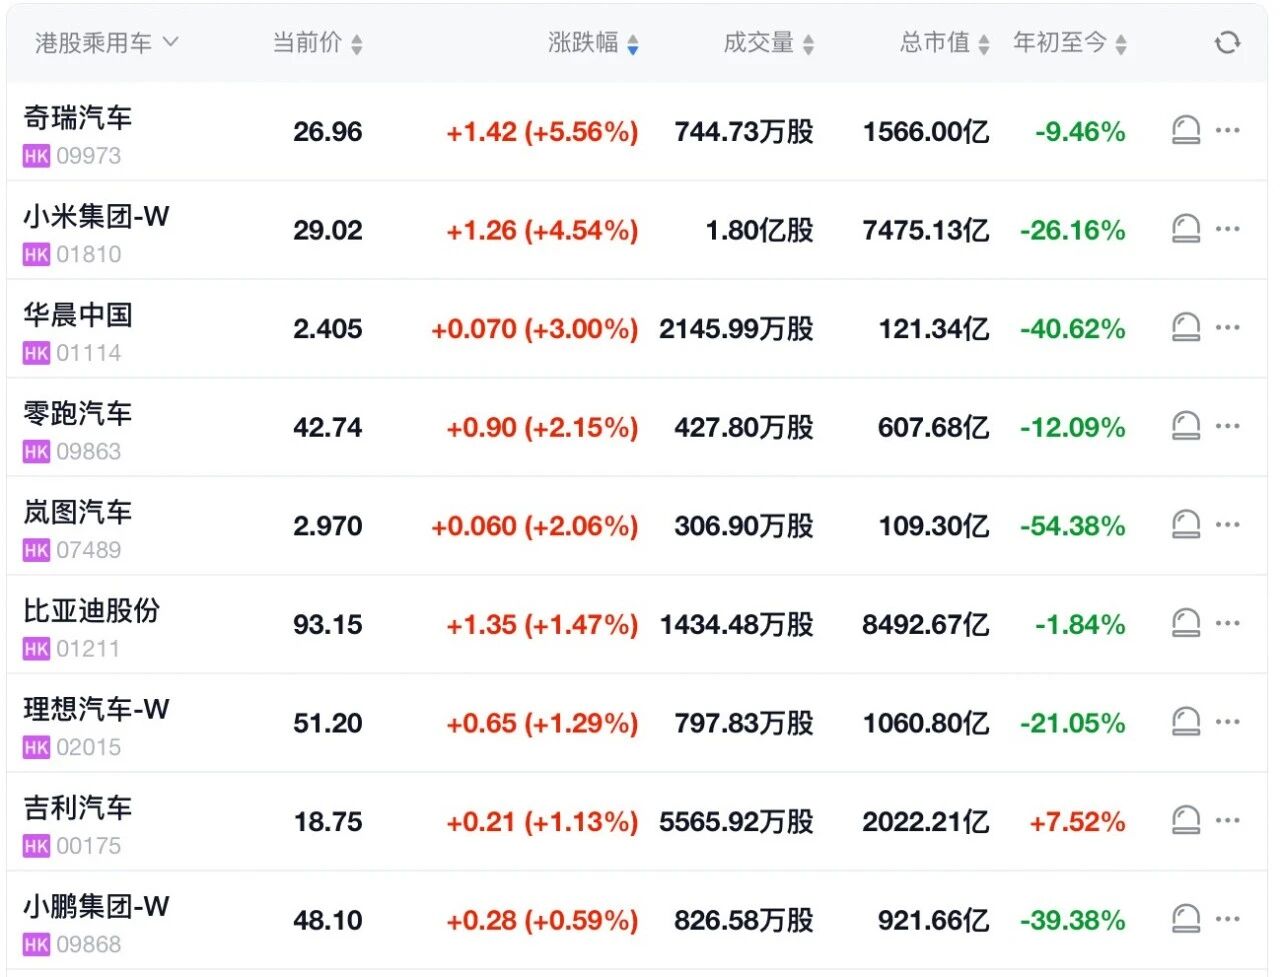
Task: Click stock code 09868
Action: pos(89,944)
